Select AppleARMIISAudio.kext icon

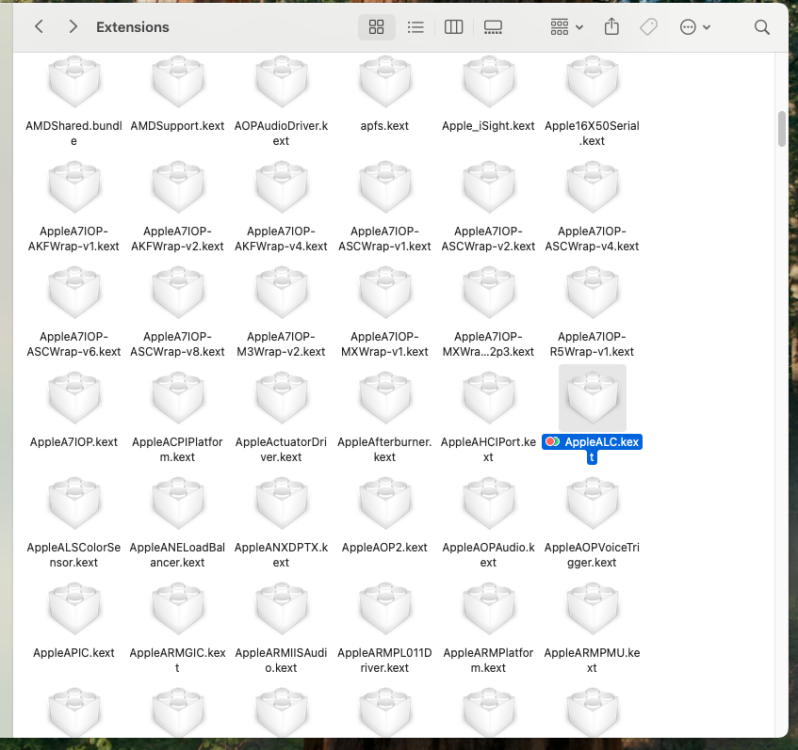pos(281,608)
